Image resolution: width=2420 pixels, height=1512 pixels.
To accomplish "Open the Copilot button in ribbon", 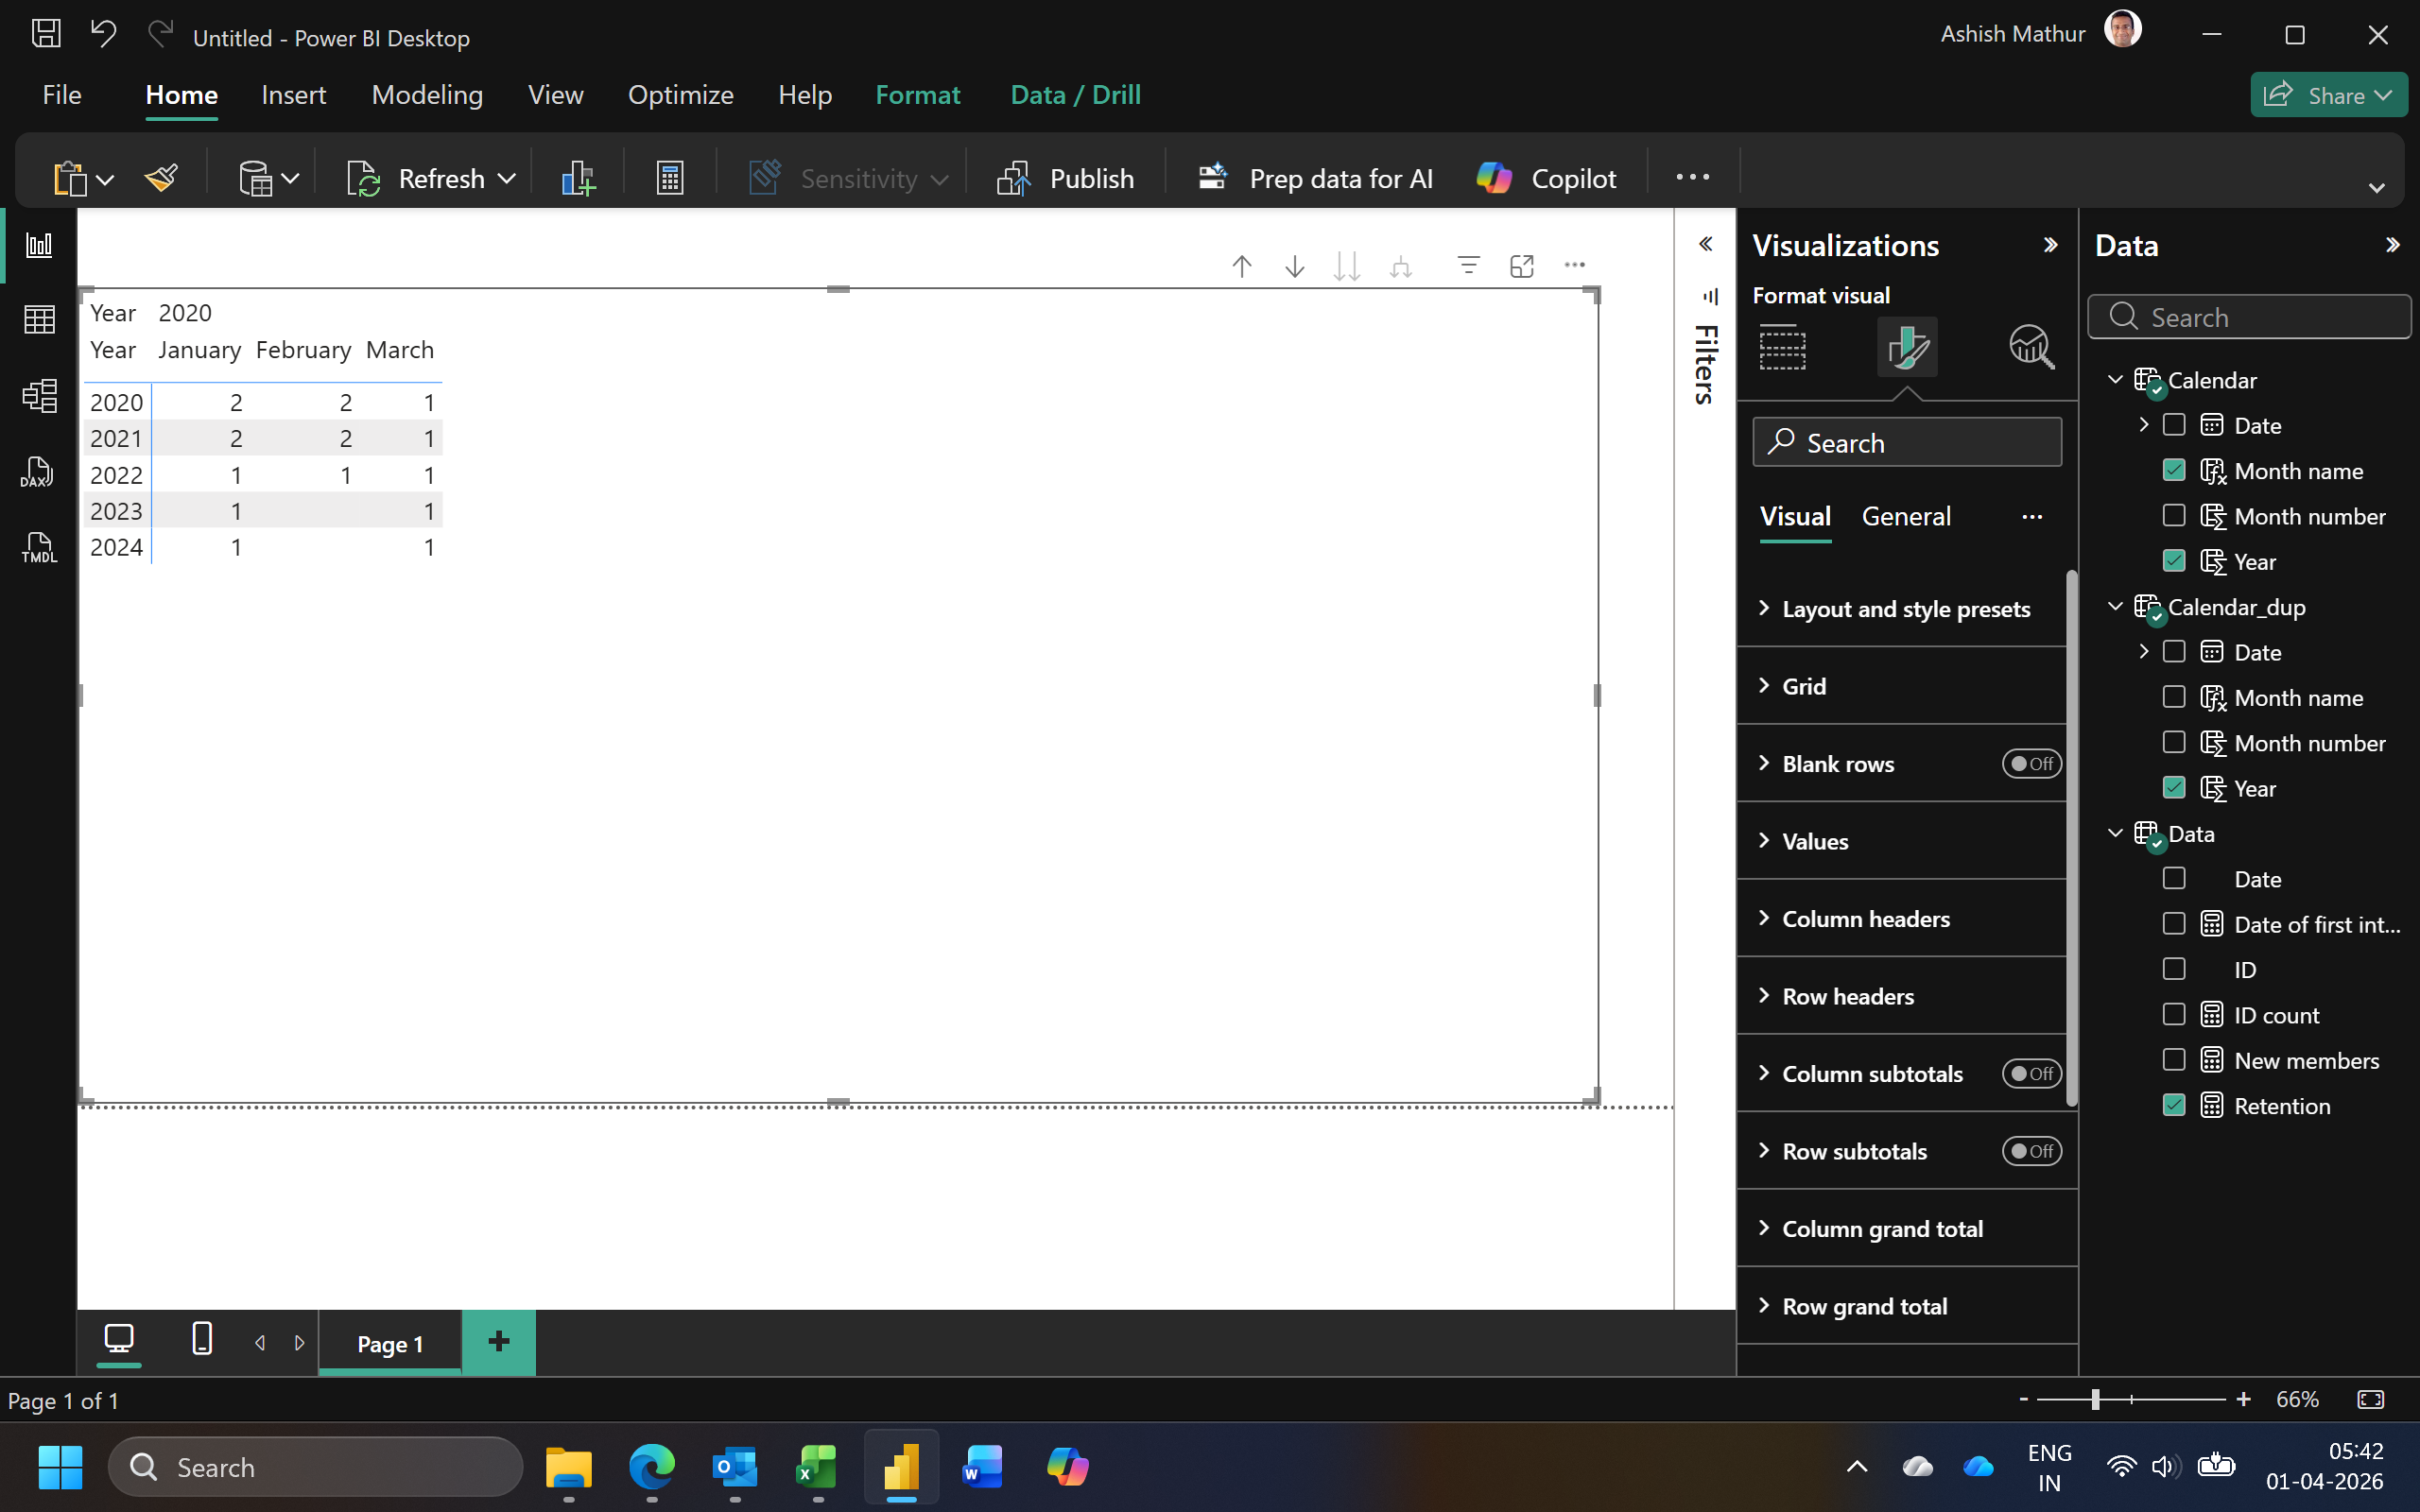I will coord(1546,178).
